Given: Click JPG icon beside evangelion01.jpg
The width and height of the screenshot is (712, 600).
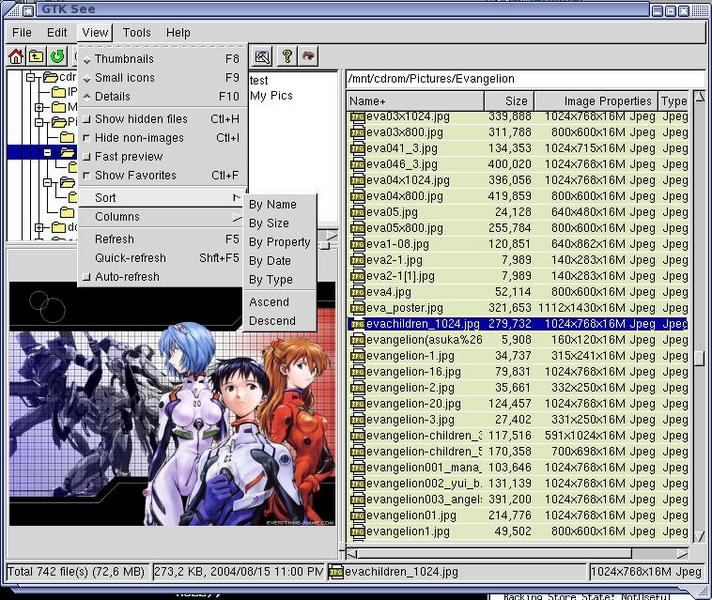Looking at the screenshot, I should [357, 516].
